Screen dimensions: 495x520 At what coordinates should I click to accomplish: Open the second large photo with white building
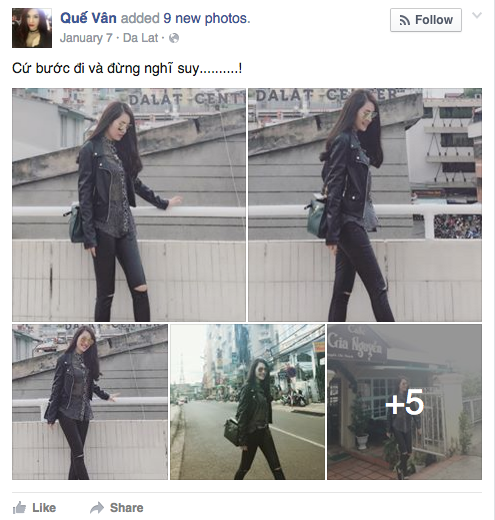pos(365,205)
